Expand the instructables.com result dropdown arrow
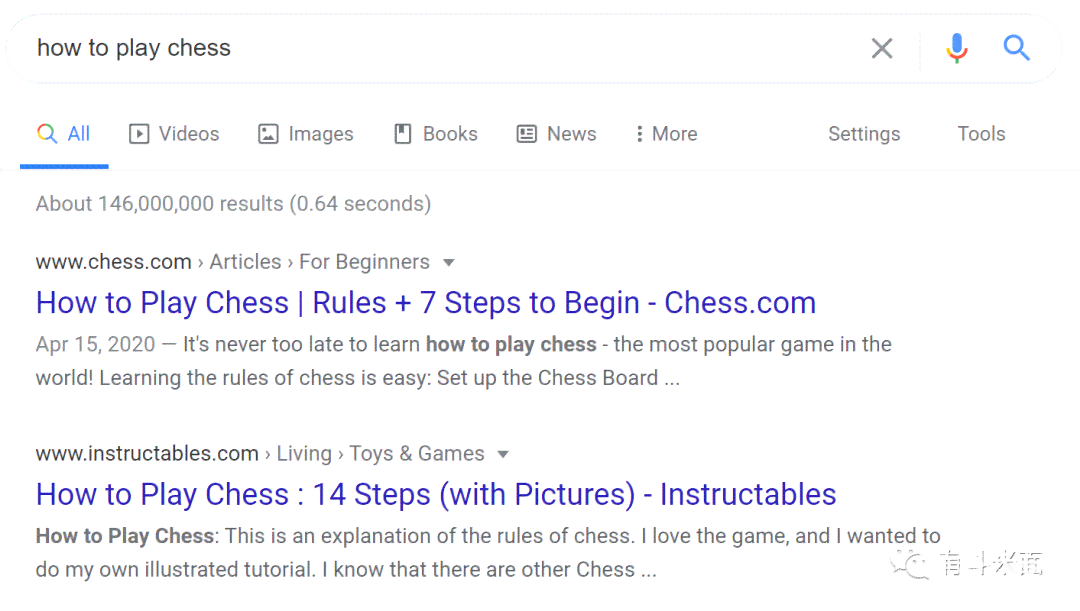The image size is (1080, 611). (503, 454)
